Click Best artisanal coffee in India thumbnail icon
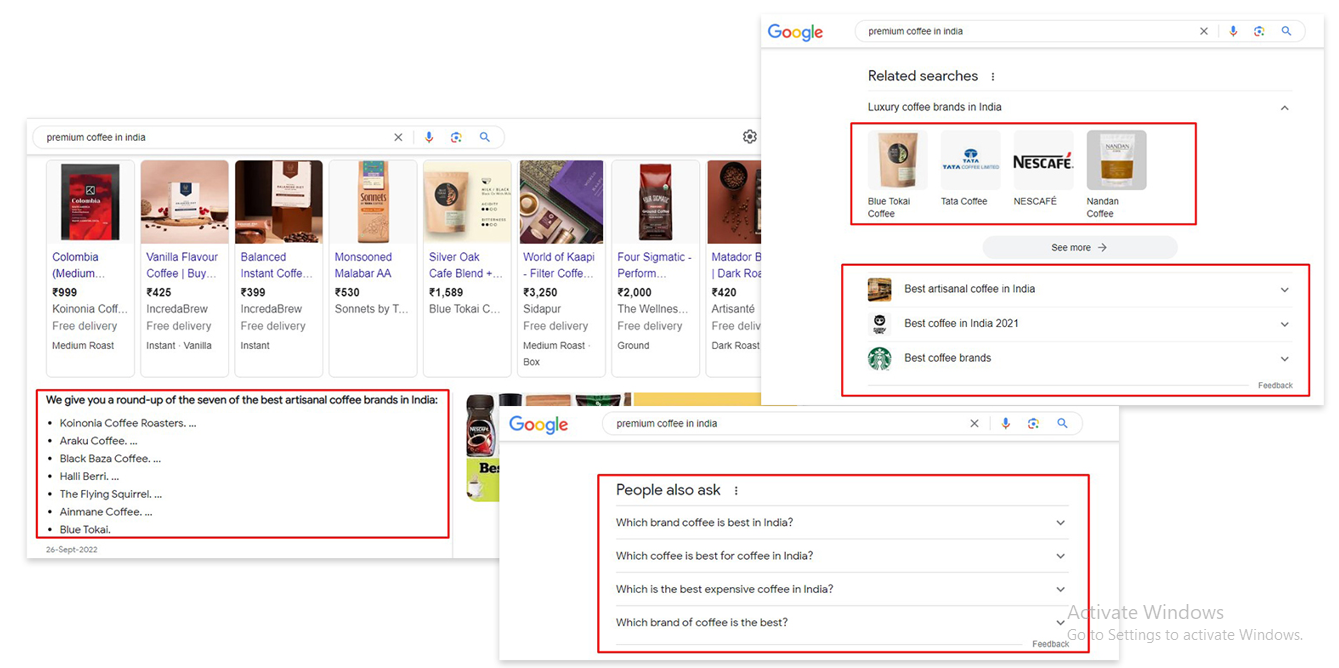 (x=879, y=289)
